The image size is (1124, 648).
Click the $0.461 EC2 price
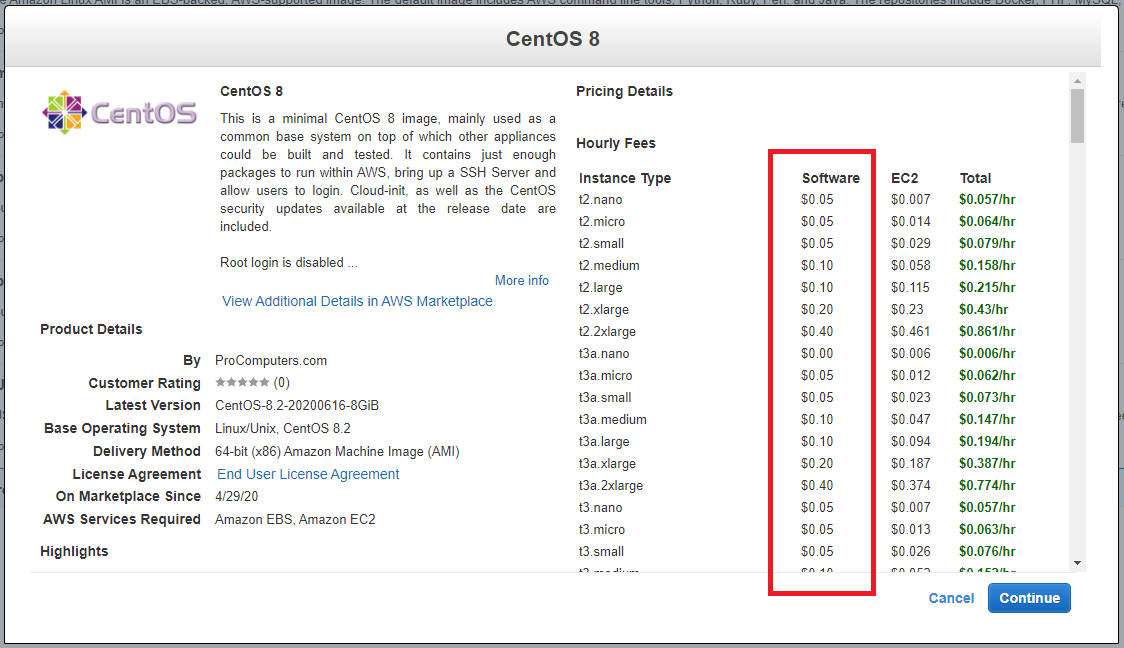[x=910, y=331]
